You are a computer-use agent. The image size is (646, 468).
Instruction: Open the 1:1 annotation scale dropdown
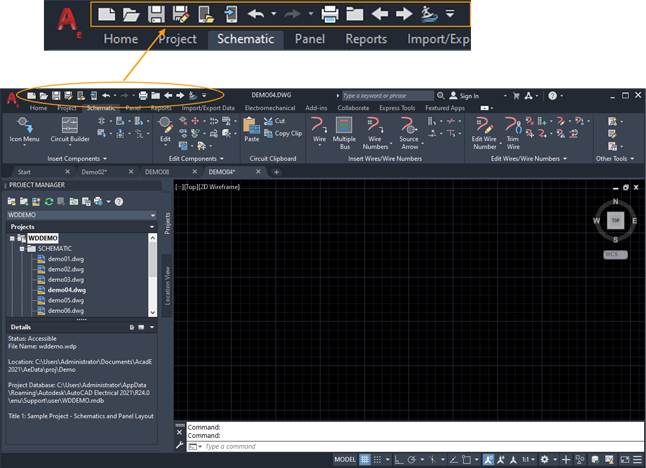coord(528,459)
